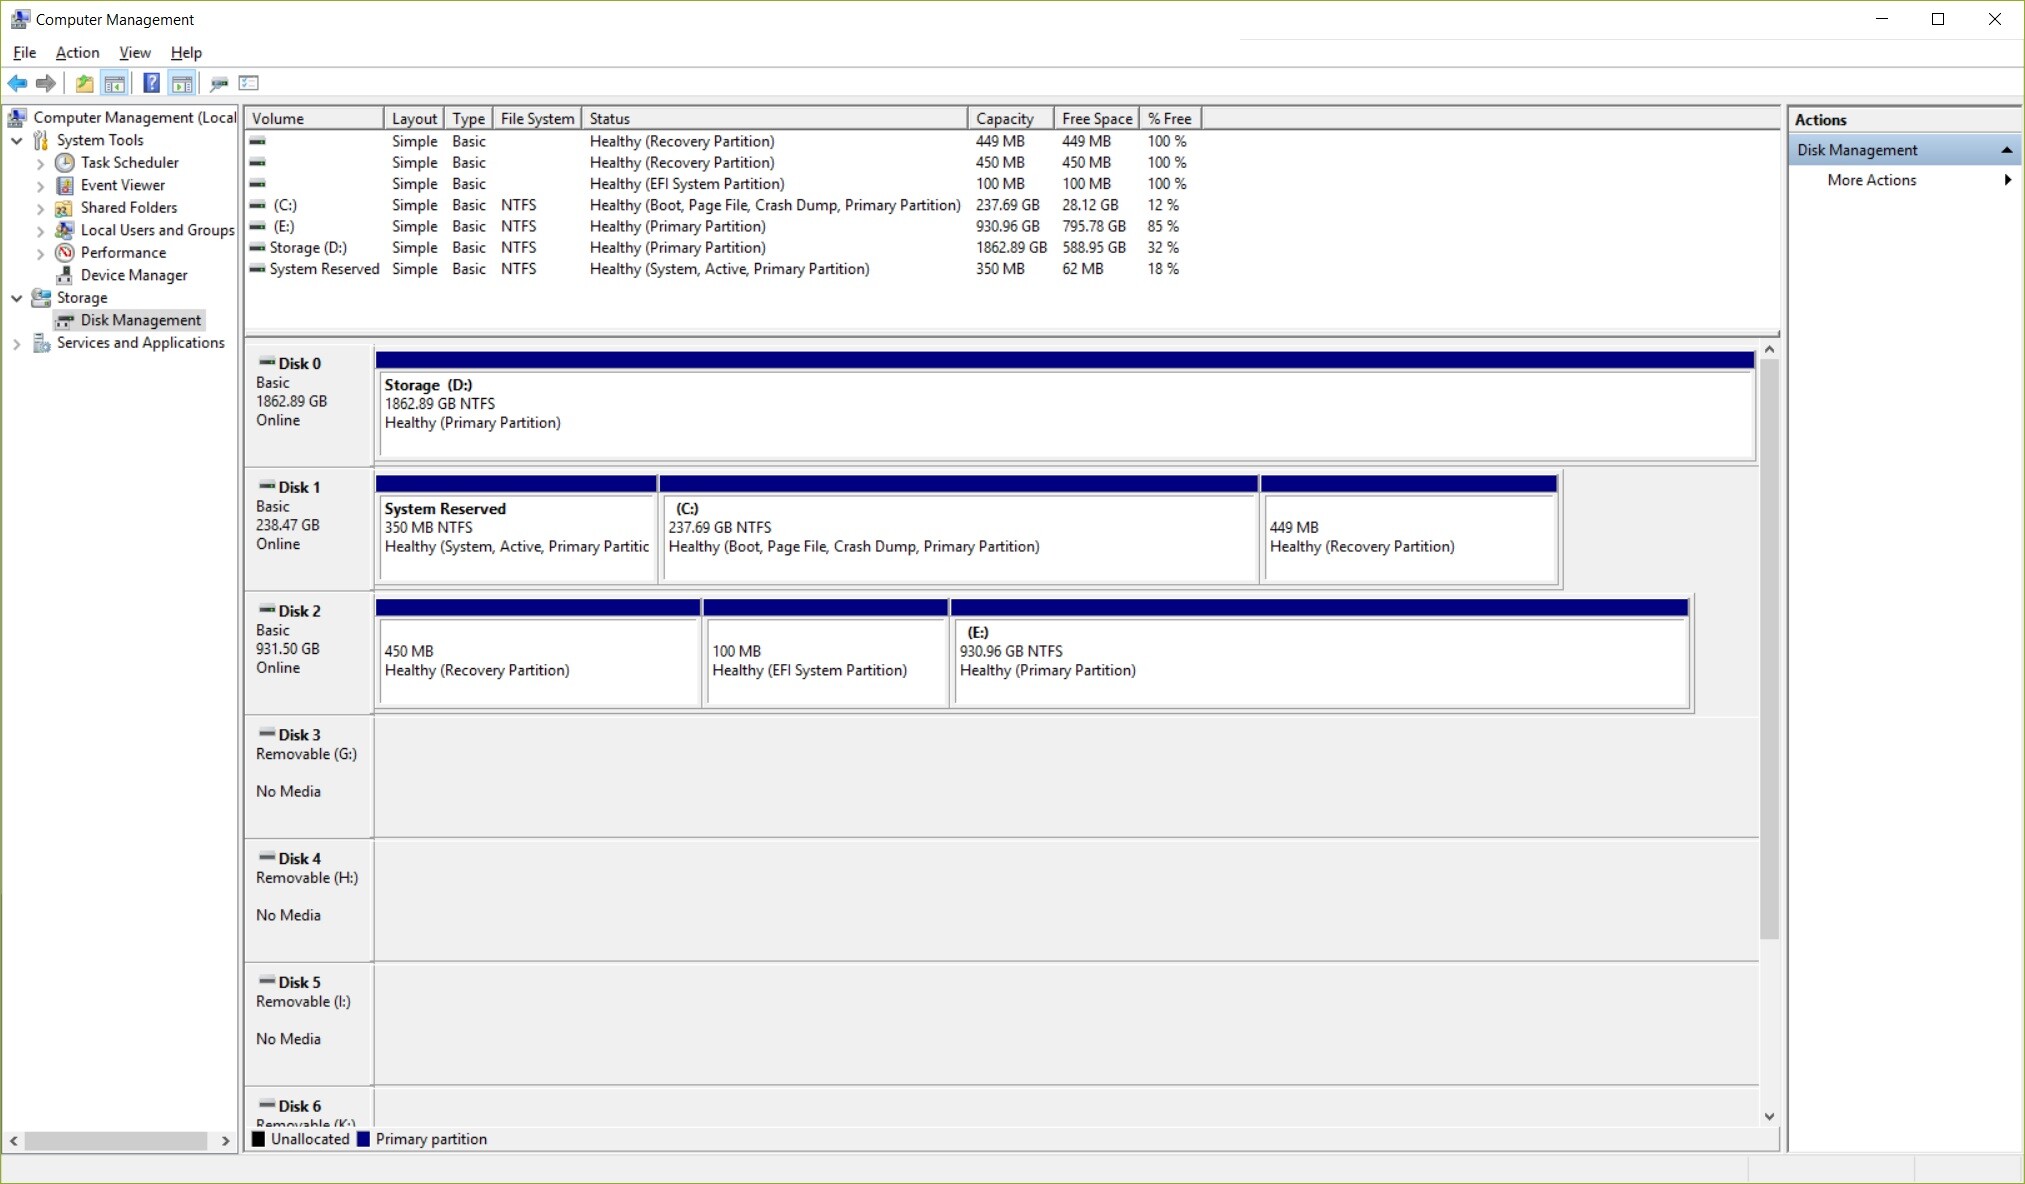Viewport: 2025px width, 1184px height.
Task: Expand the Performance tree node
Action: [x=40, y=253]
